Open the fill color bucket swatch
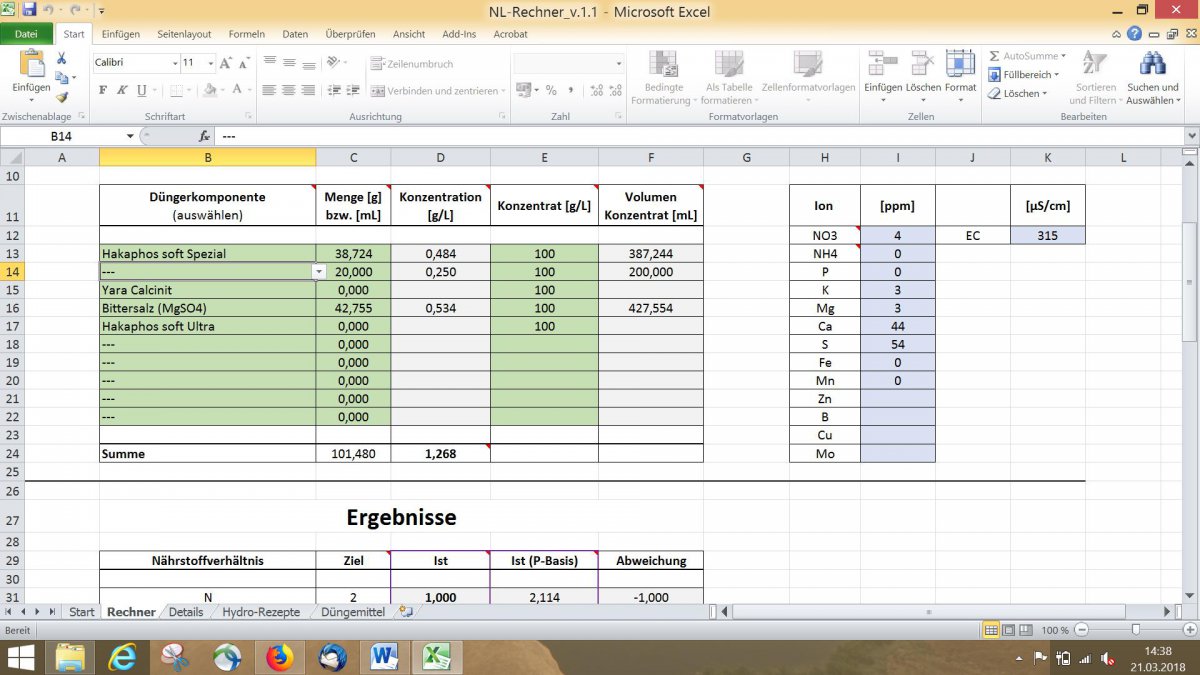The height and width of the screenshot is (675, 1200). (x=209, y=90)
